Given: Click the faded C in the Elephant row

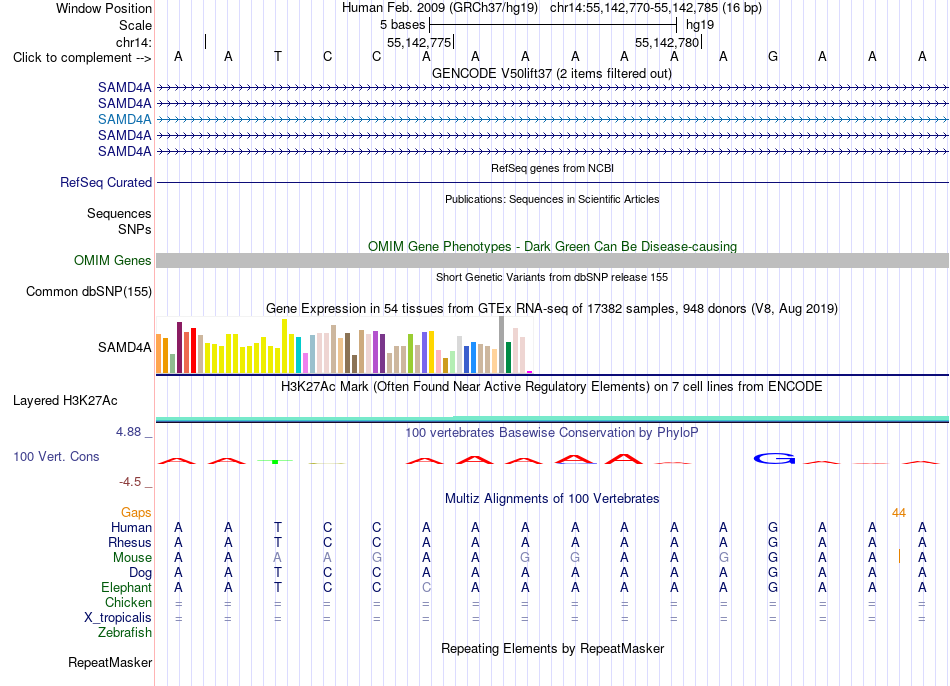Looking at the screenshot, I should point(427,587).
